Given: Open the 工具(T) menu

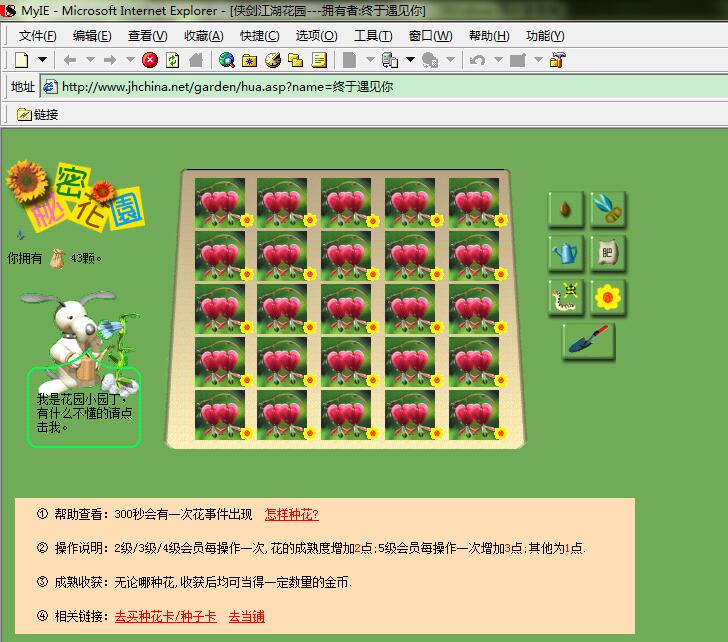Looking at the screenshot, I should coord(373,36).
